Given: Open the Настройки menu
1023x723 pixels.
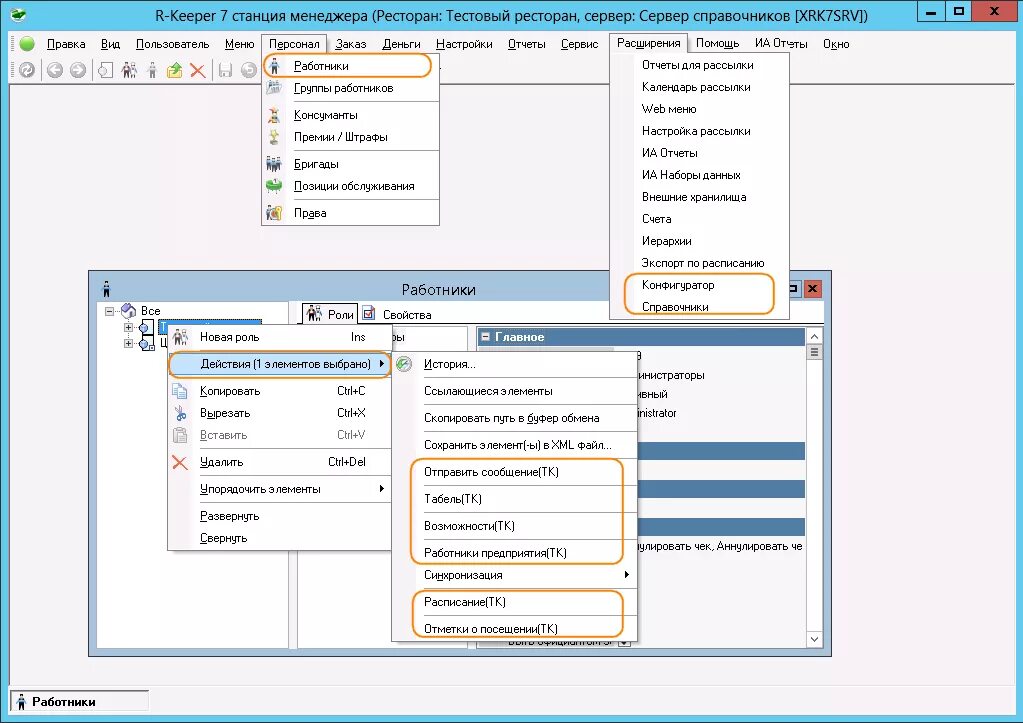Looking at the screenshot, I should [464, 44].
